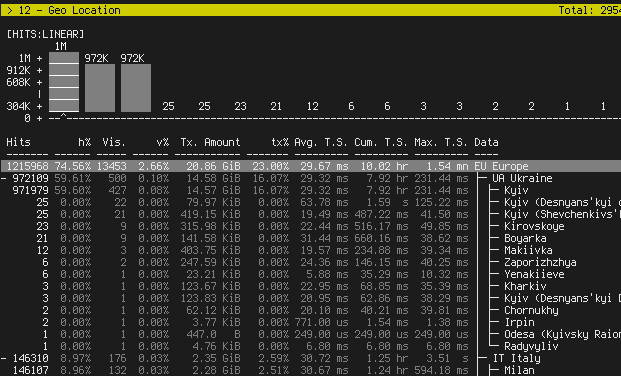The width and height of the screenshot is (621, 376).
Task: Select the Zaporizhzhya city entry
Action: pyautogui.click(x=540, y=262)
